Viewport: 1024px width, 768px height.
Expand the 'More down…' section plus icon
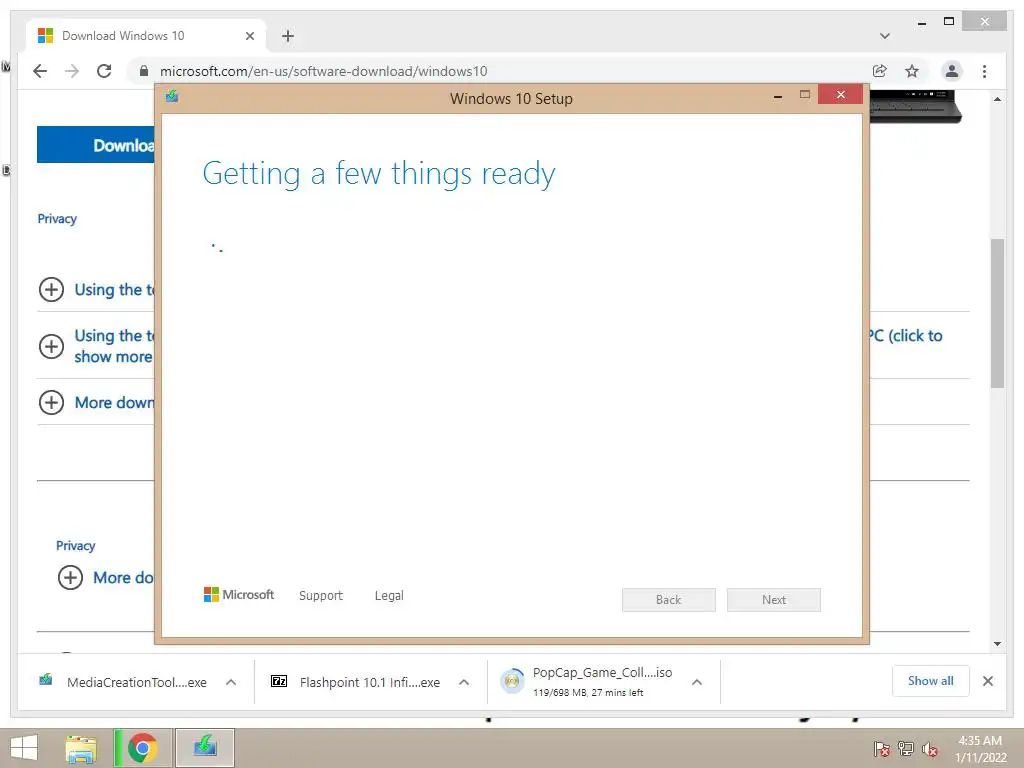[52, 402]
